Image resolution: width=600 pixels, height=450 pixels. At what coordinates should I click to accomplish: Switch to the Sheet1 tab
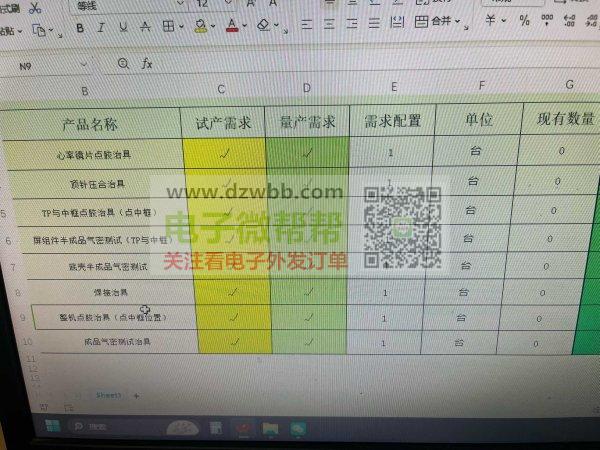click(107, 395)
